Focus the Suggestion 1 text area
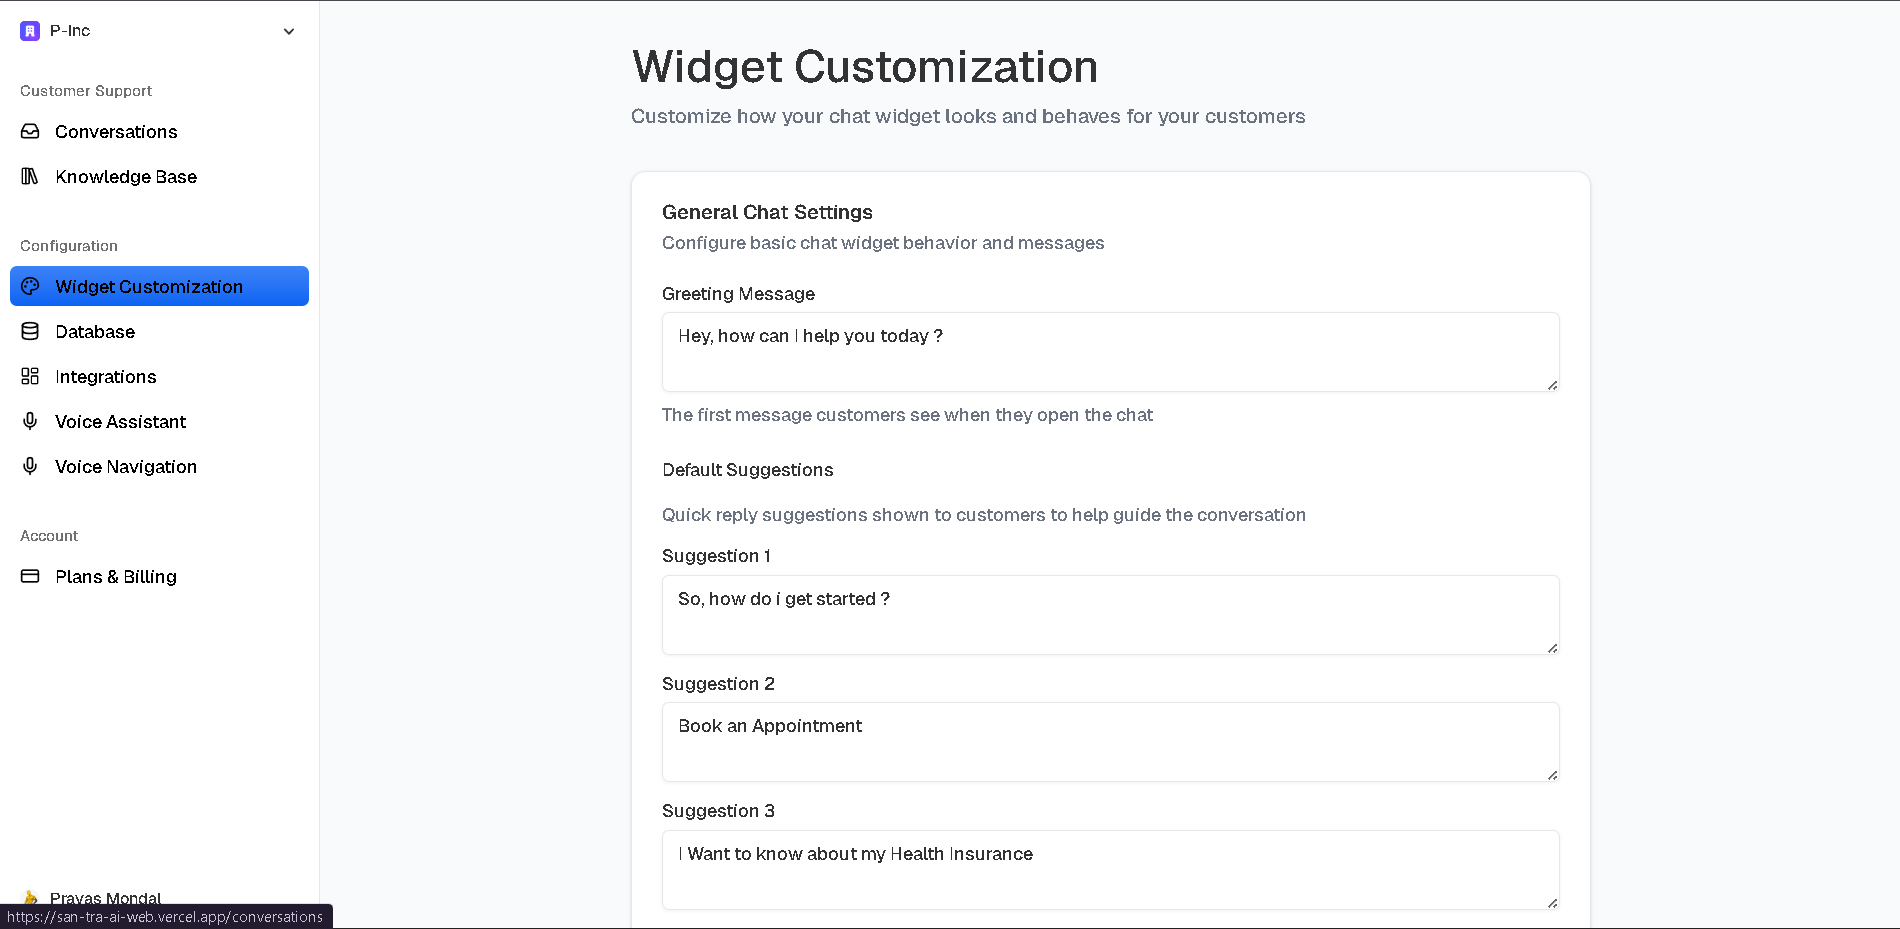The image size is (1900, 929). [1110, 615]
